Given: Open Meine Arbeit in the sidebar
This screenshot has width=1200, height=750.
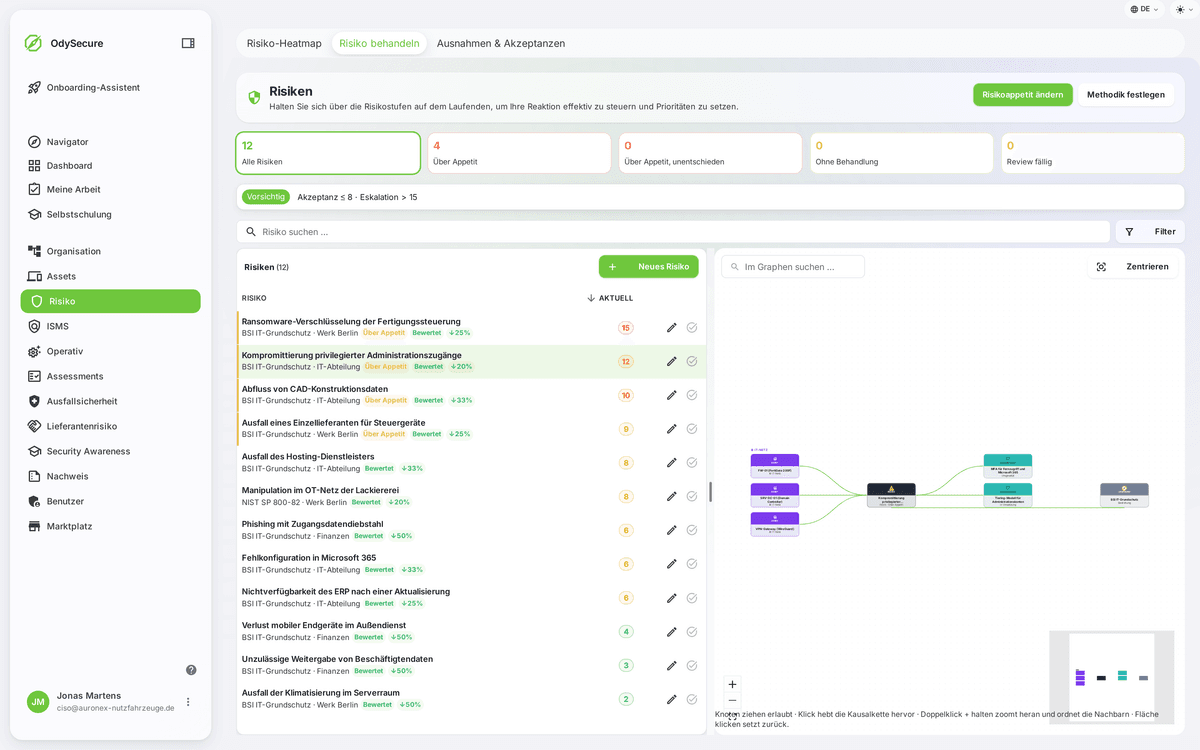Looking at the screenshot, I should (x=110, y=189).
